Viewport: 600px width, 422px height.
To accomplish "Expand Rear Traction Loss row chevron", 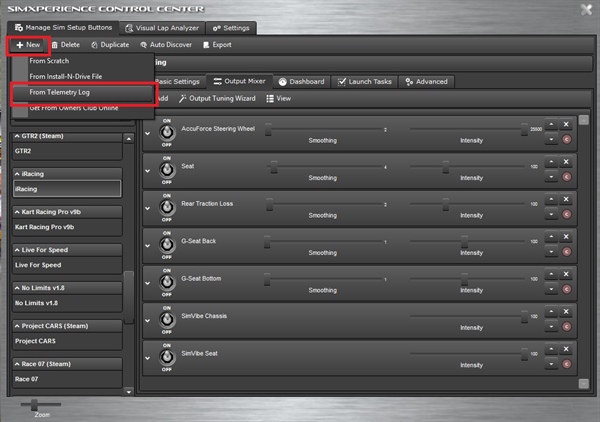I will pyautogui.click(x=148, y=209).
